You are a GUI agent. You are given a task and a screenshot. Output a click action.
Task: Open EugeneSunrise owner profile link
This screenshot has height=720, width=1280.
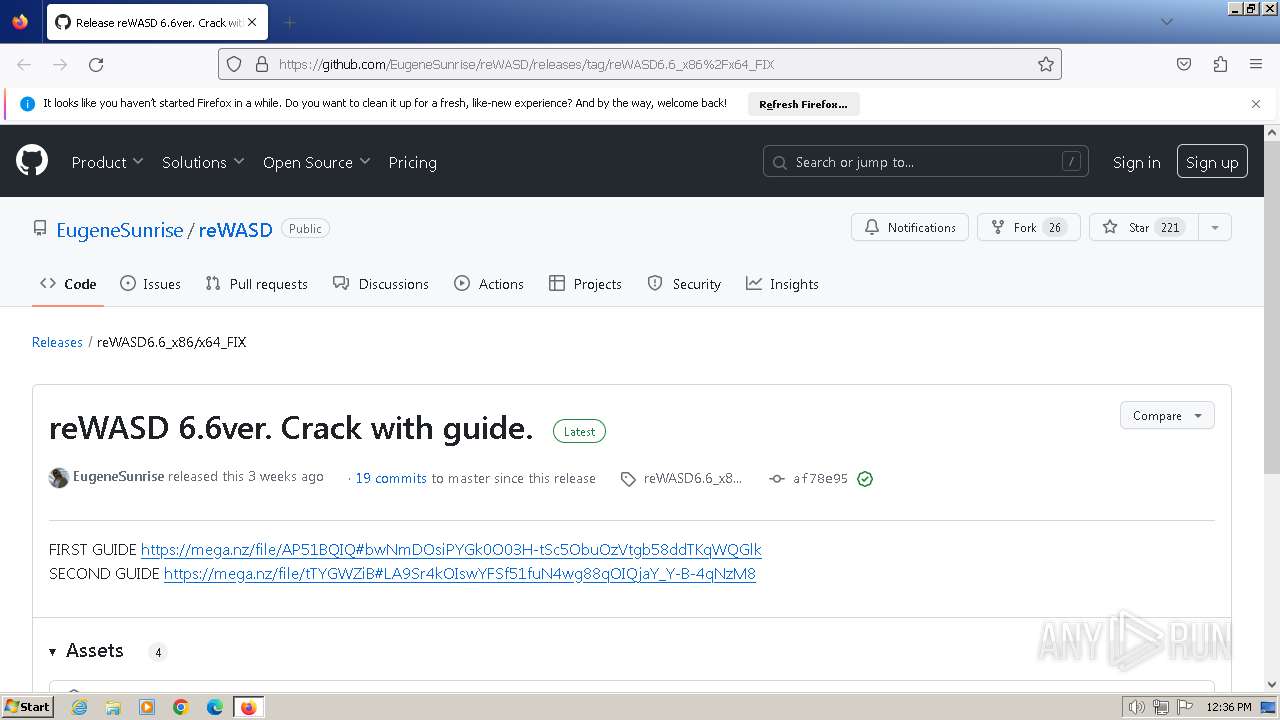[x=120, y=230]
